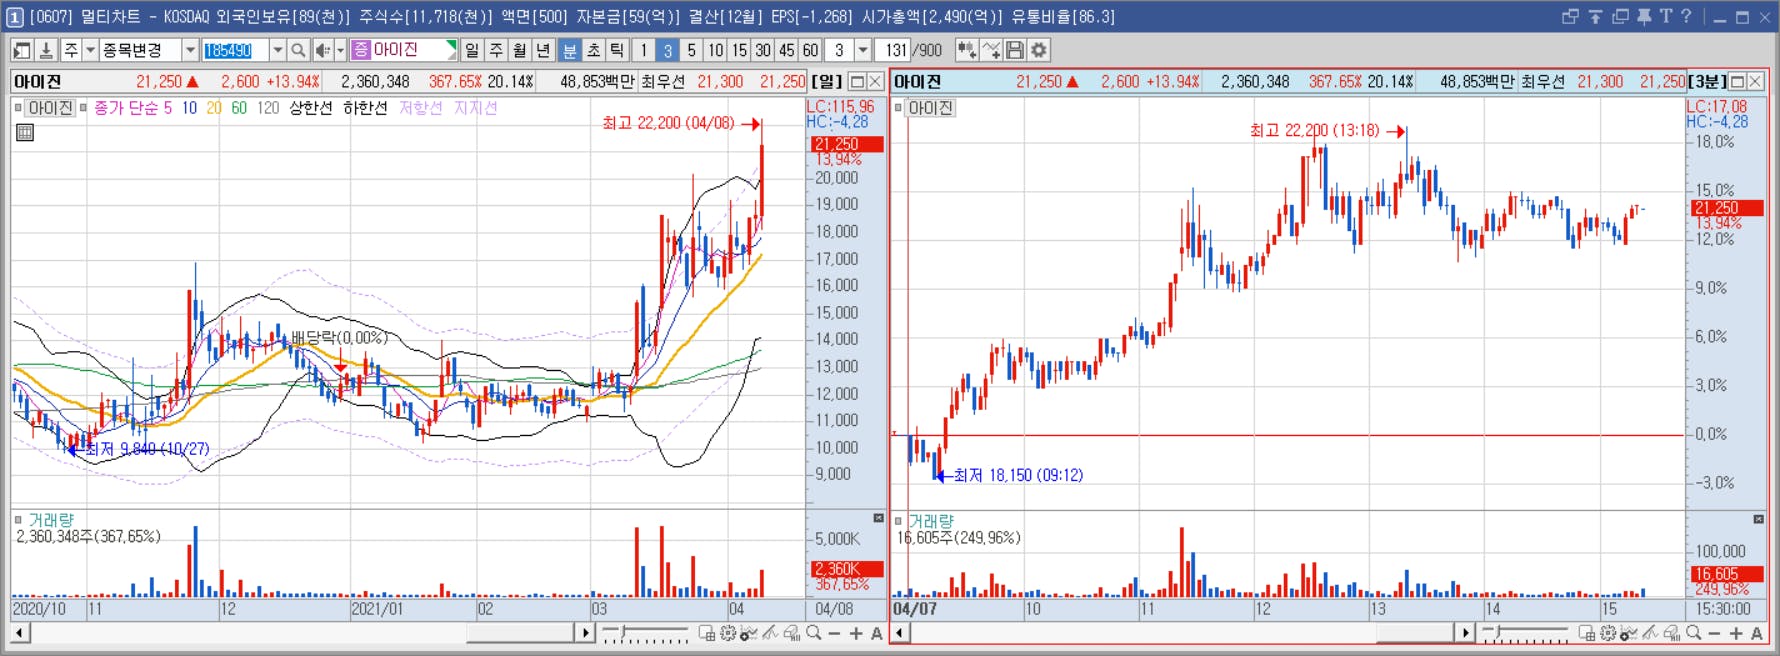Image resolution: width=1780 pixels, height=656 pixels.
Task: Click the 60 minute interval button
Action: [x=810, y=50]
